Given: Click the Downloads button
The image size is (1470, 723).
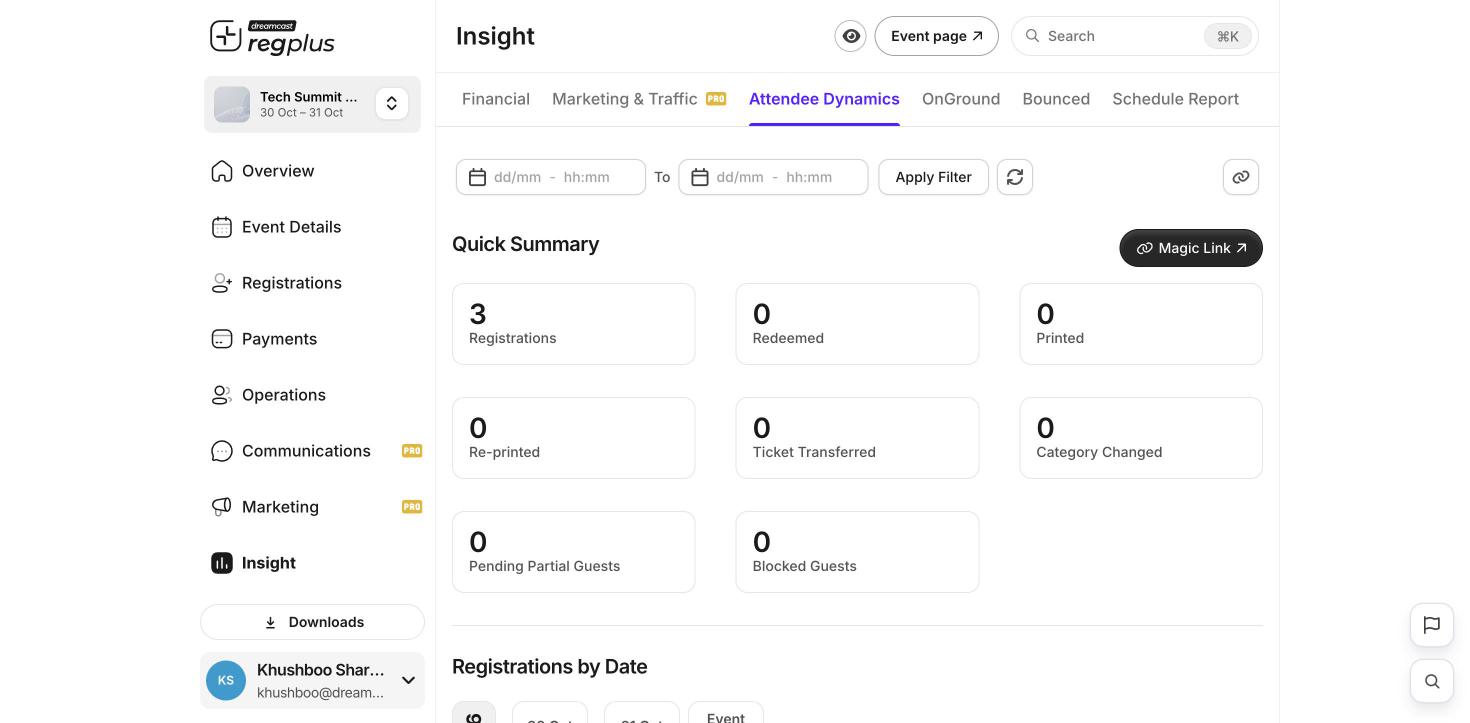Looking at the screenshot, I should click(312, 622).
